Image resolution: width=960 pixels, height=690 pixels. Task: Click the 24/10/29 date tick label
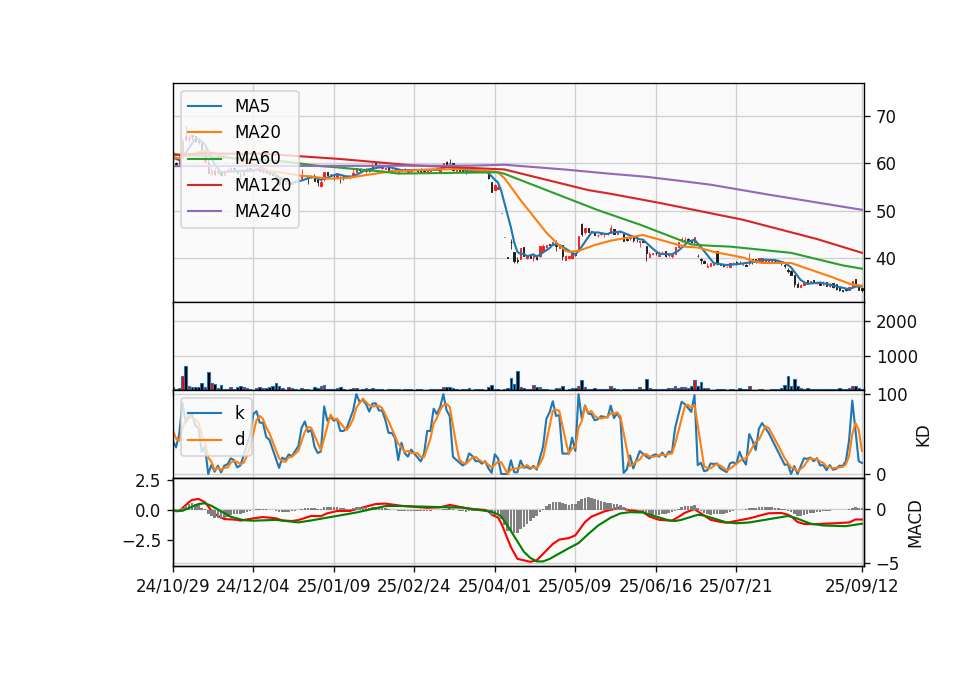point(173,586)
